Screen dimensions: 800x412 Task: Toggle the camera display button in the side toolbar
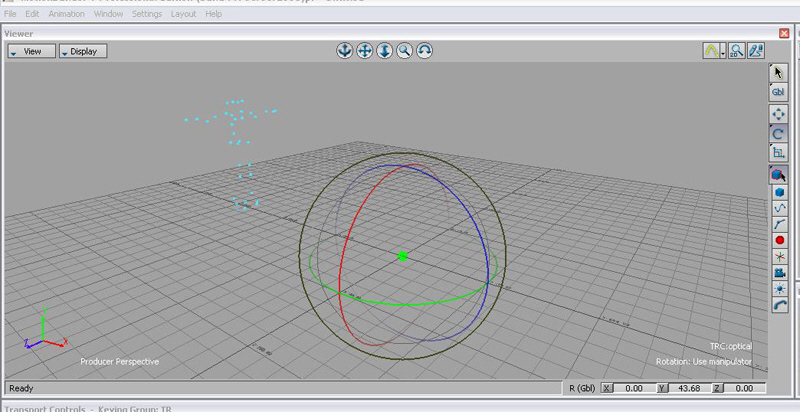[779, 272]
